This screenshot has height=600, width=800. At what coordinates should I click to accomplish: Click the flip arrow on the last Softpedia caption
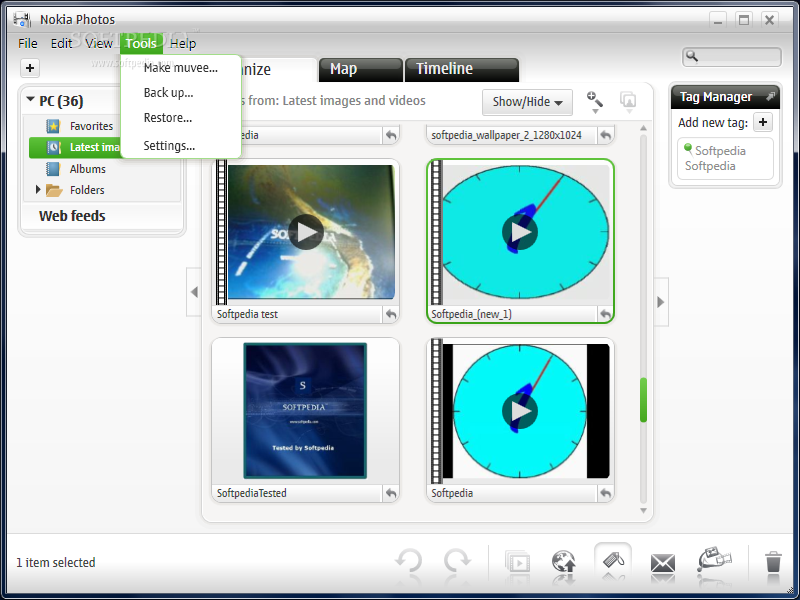coord(605,493)
